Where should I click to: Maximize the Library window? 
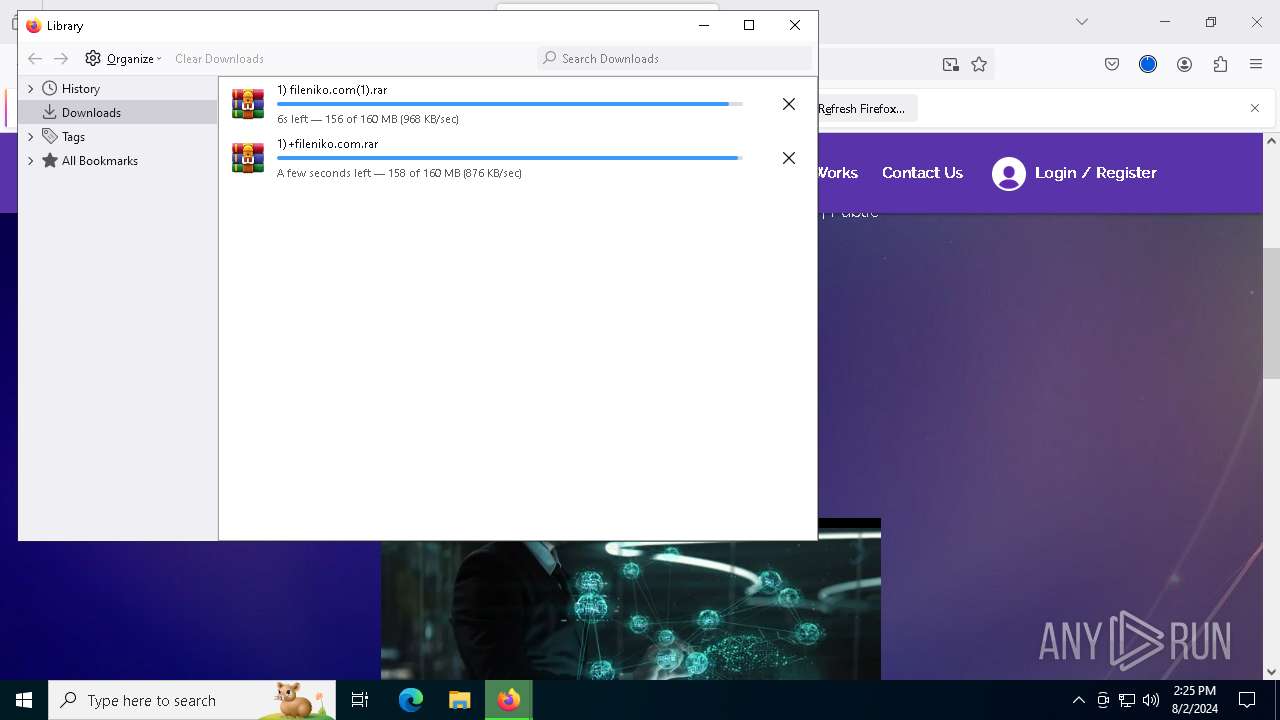749,26
